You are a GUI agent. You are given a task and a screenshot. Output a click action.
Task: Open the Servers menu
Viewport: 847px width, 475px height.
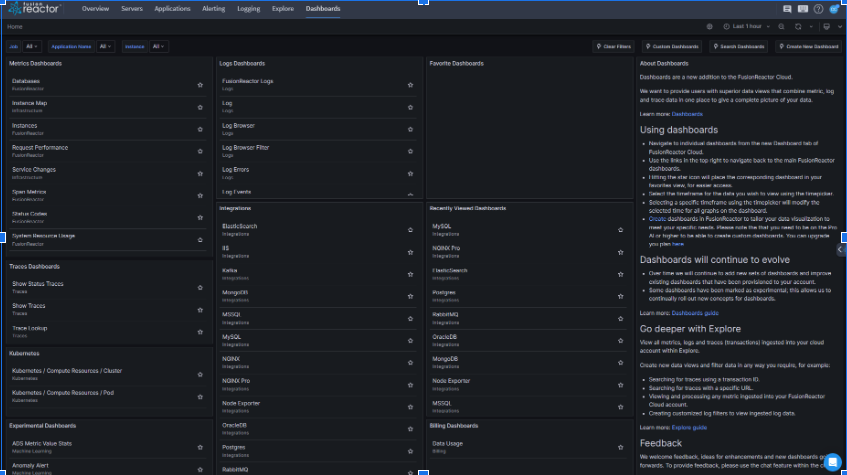132,9
